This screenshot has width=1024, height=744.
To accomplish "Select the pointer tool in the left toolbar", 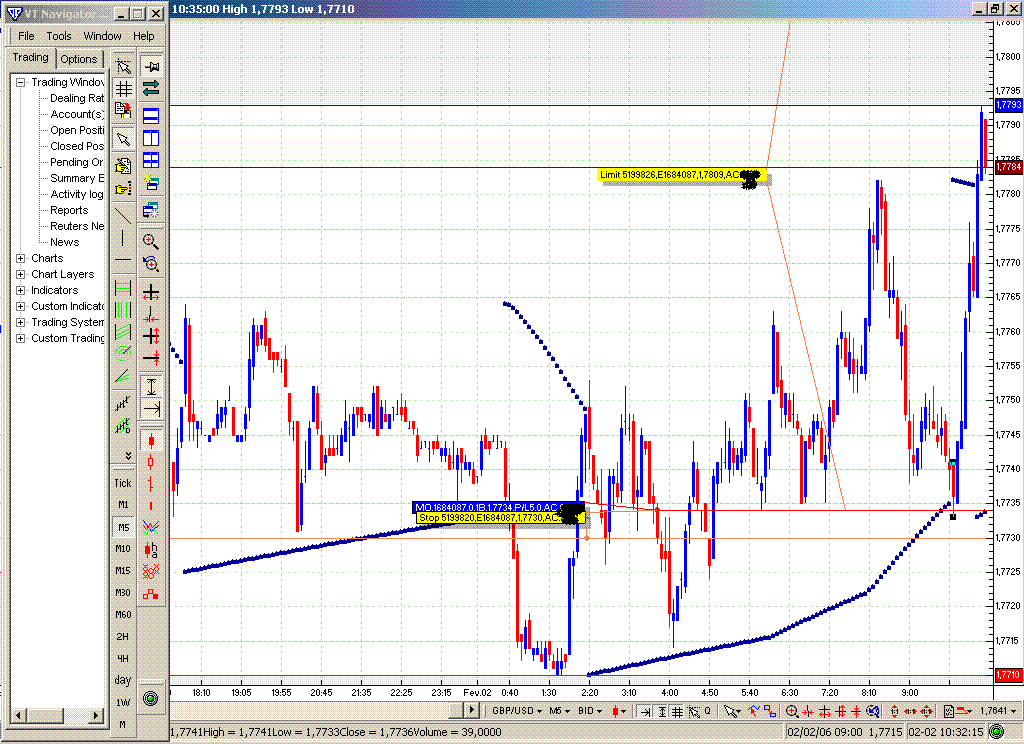I will (x=124, y=138).
